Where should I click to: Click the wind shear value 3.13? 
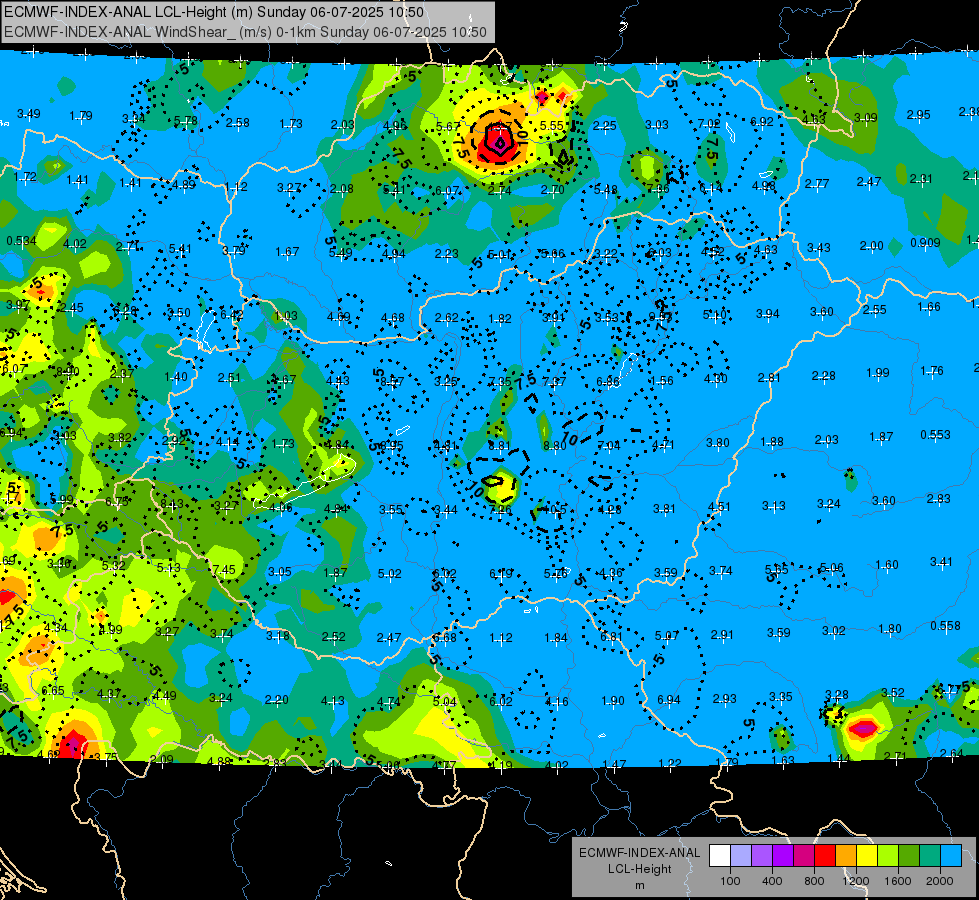774,506
